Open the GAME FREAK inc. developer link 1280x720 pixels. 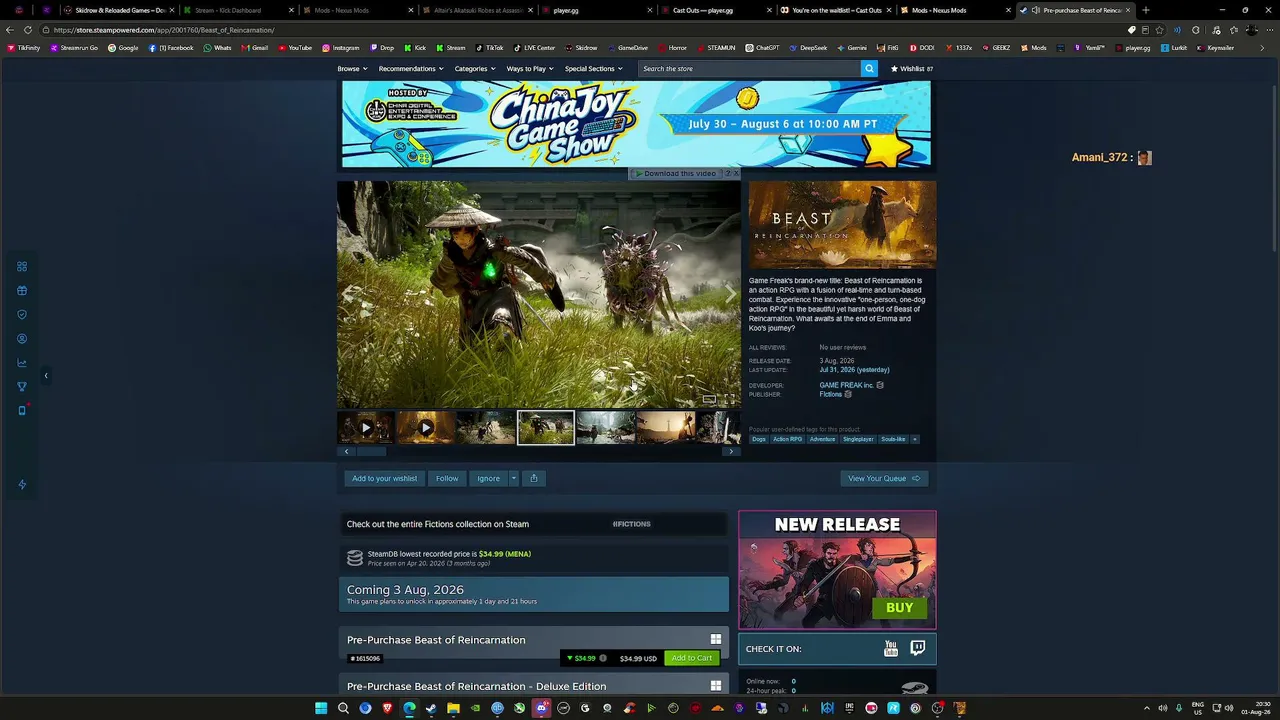tap(846, 385)
